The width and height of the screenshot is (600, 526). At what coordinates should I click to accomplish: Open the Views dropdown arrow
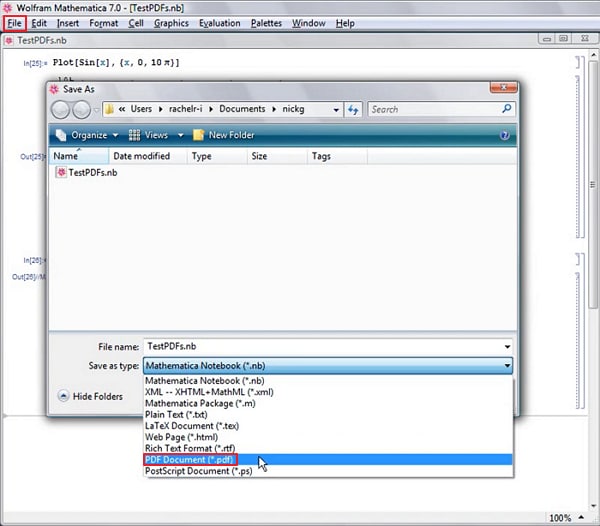pos(181,135)
